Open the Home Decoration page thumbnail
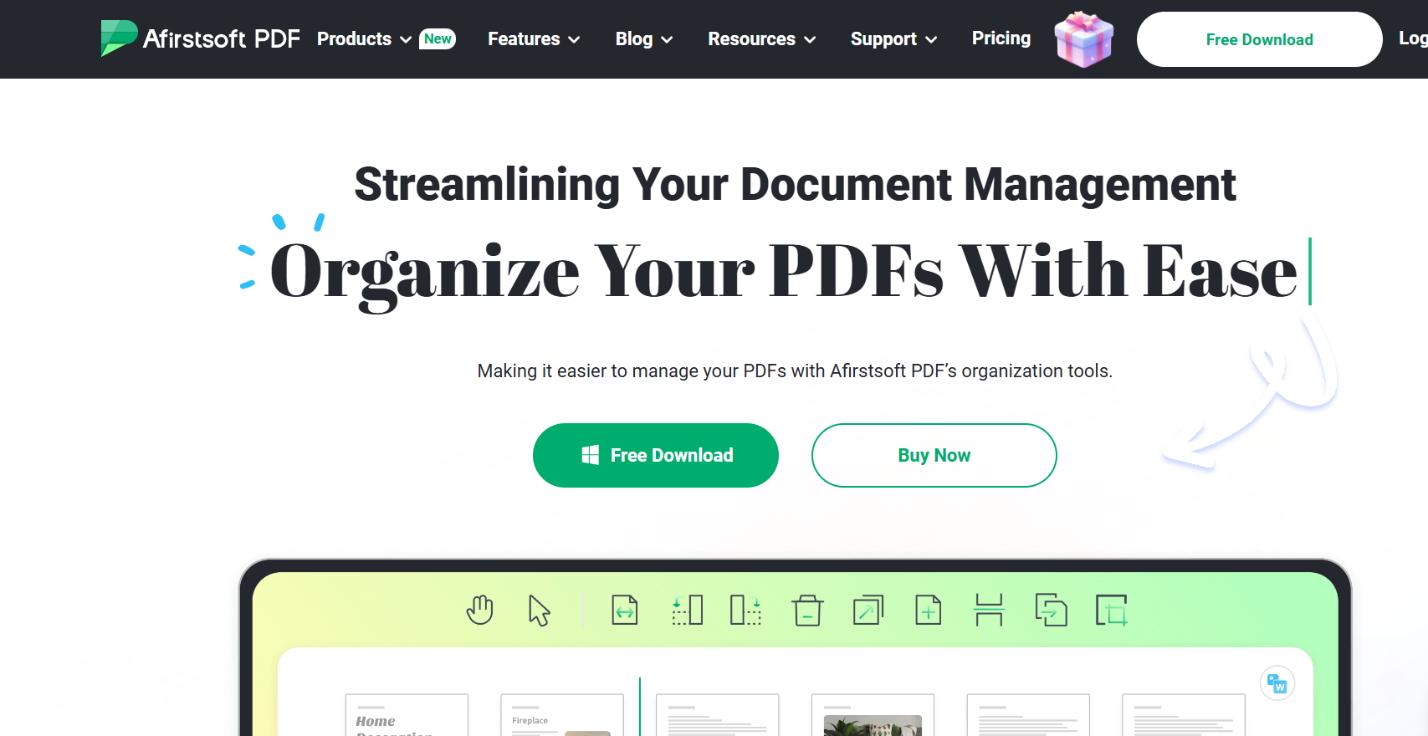Viewport: 1428px width, 736px height. coord(406,715)
